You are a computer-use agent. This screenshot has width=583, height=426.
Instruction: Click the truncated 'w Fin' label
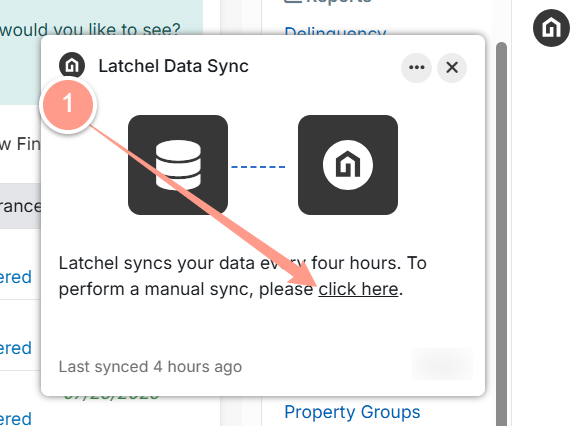click(x=20, y=144)
